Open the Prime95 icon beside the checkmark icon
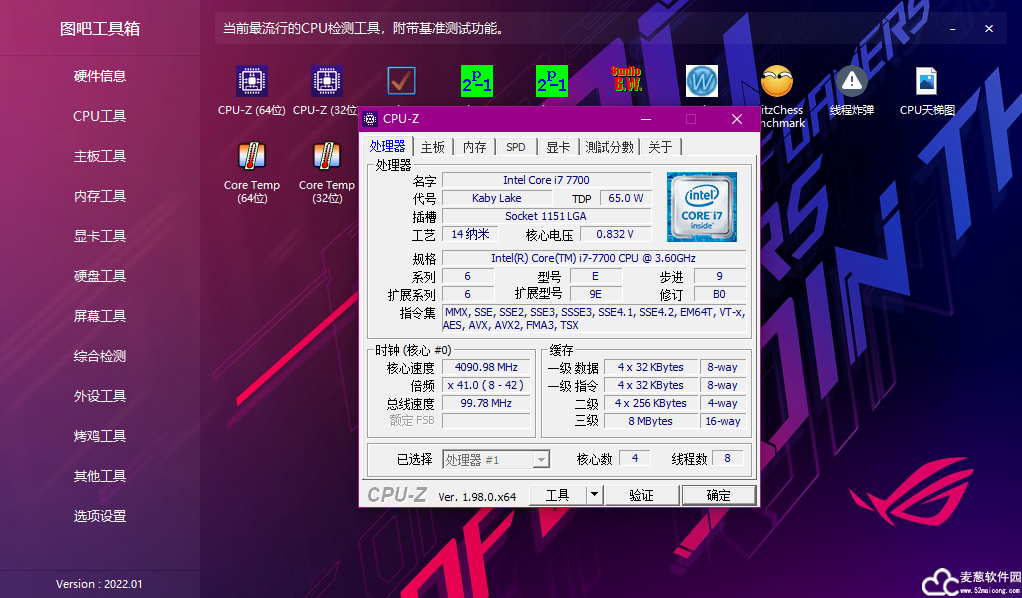The width and height of the screenshot is (1022, 598). click(476, 82)
